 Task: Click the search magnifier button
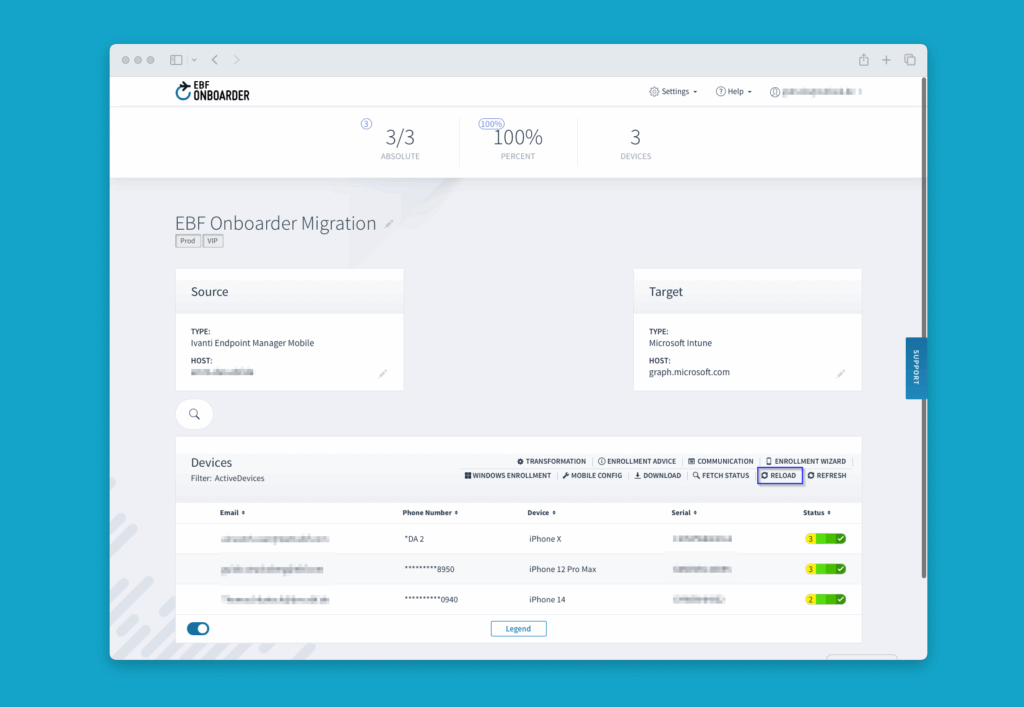coord(194,414)
